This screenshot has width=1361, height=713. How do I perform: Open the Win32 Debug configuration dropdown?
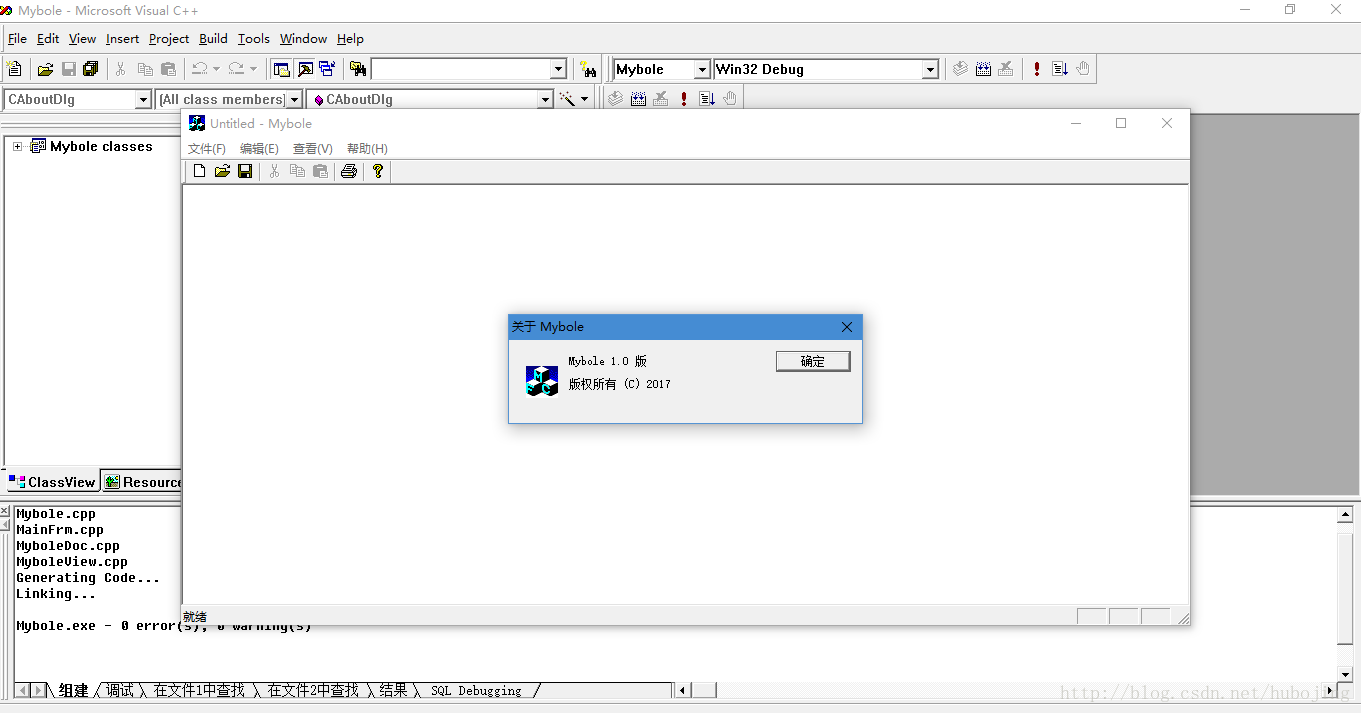click(931, 69)
